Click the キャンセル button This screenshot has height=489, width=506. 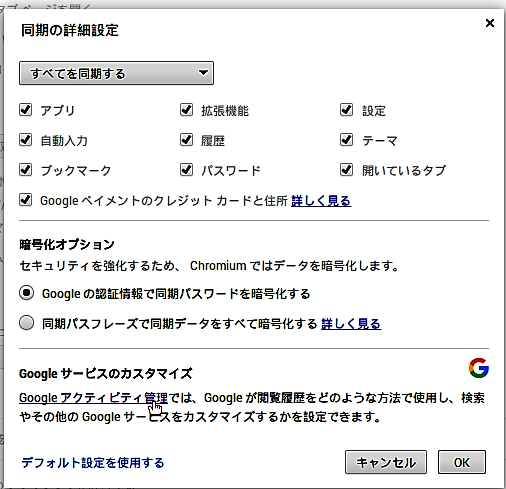coord(386,462)
